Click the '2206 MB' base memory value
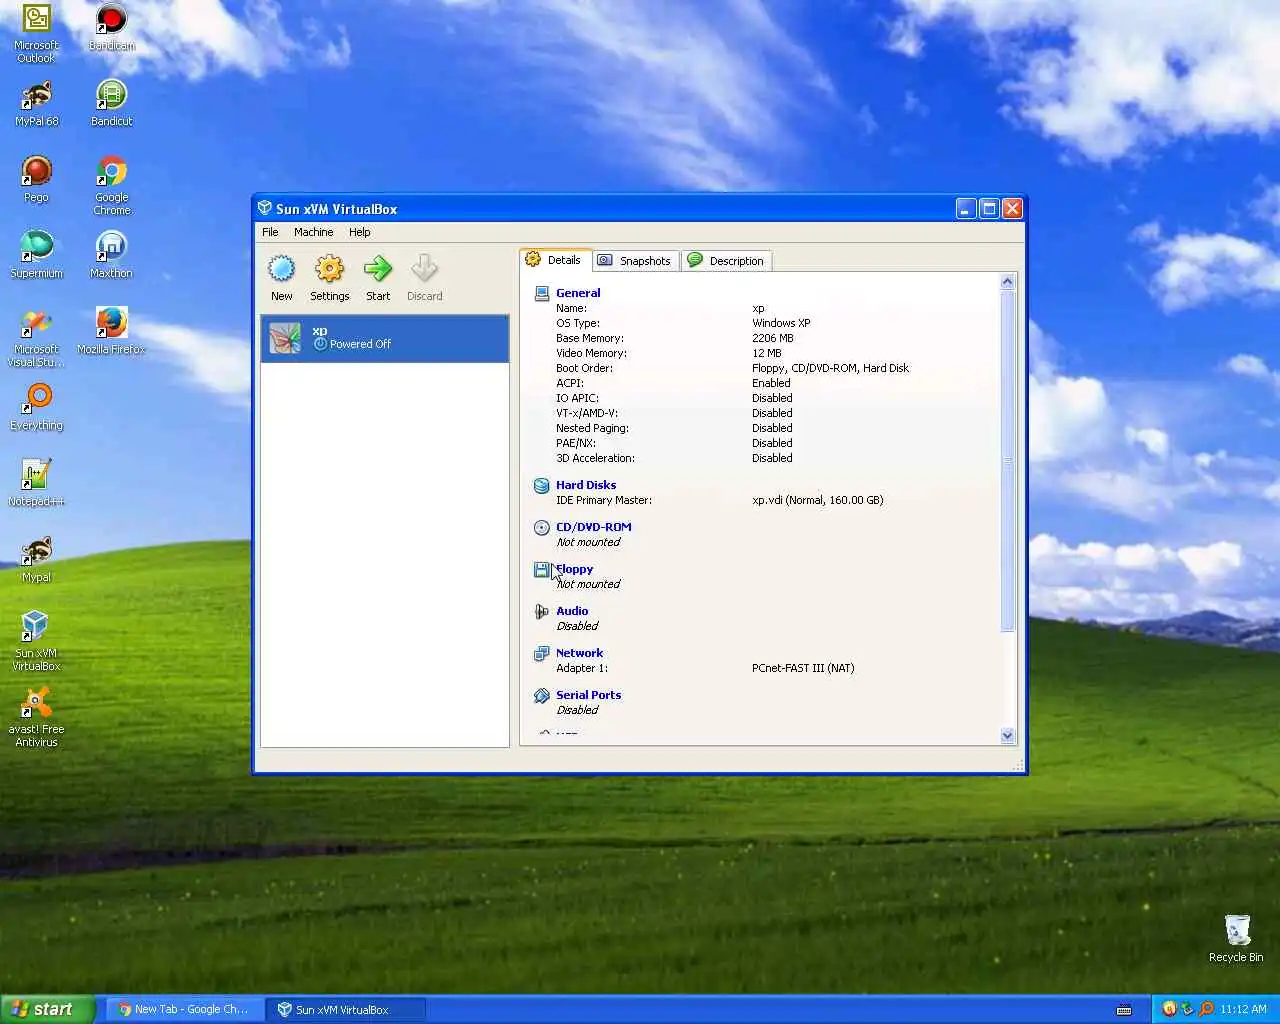 [x=773, y=338]
